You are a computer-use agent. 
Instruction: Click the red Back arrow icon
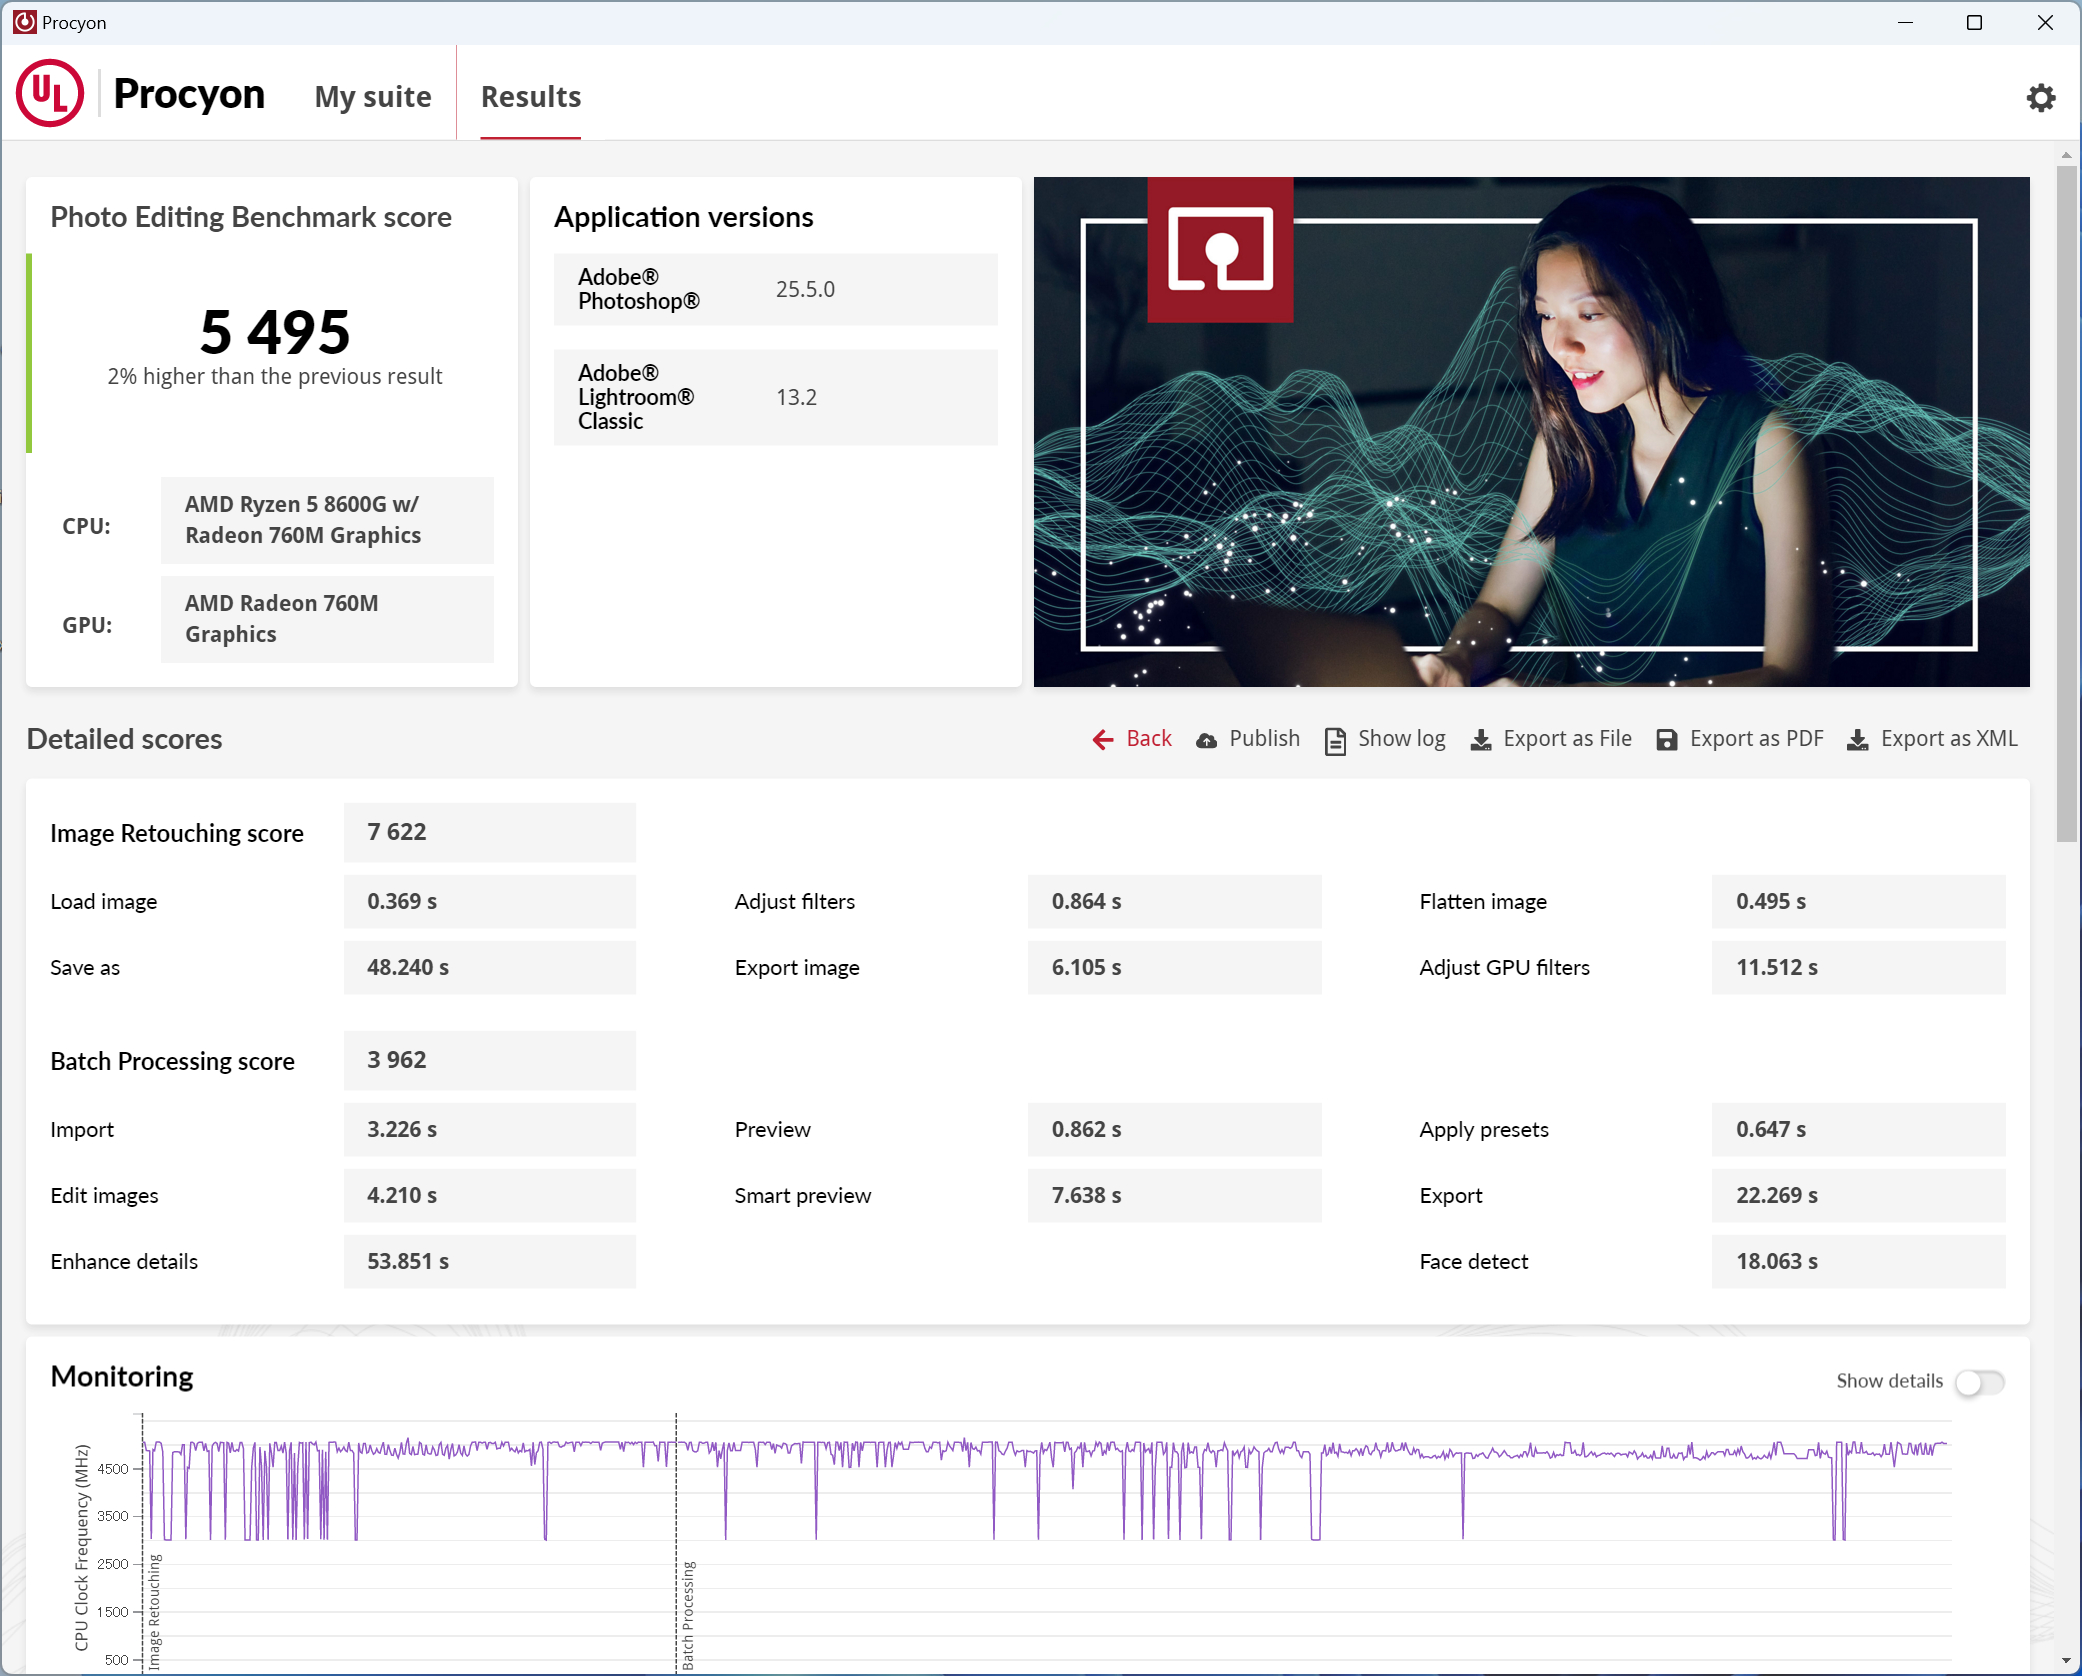[1102, 739]
